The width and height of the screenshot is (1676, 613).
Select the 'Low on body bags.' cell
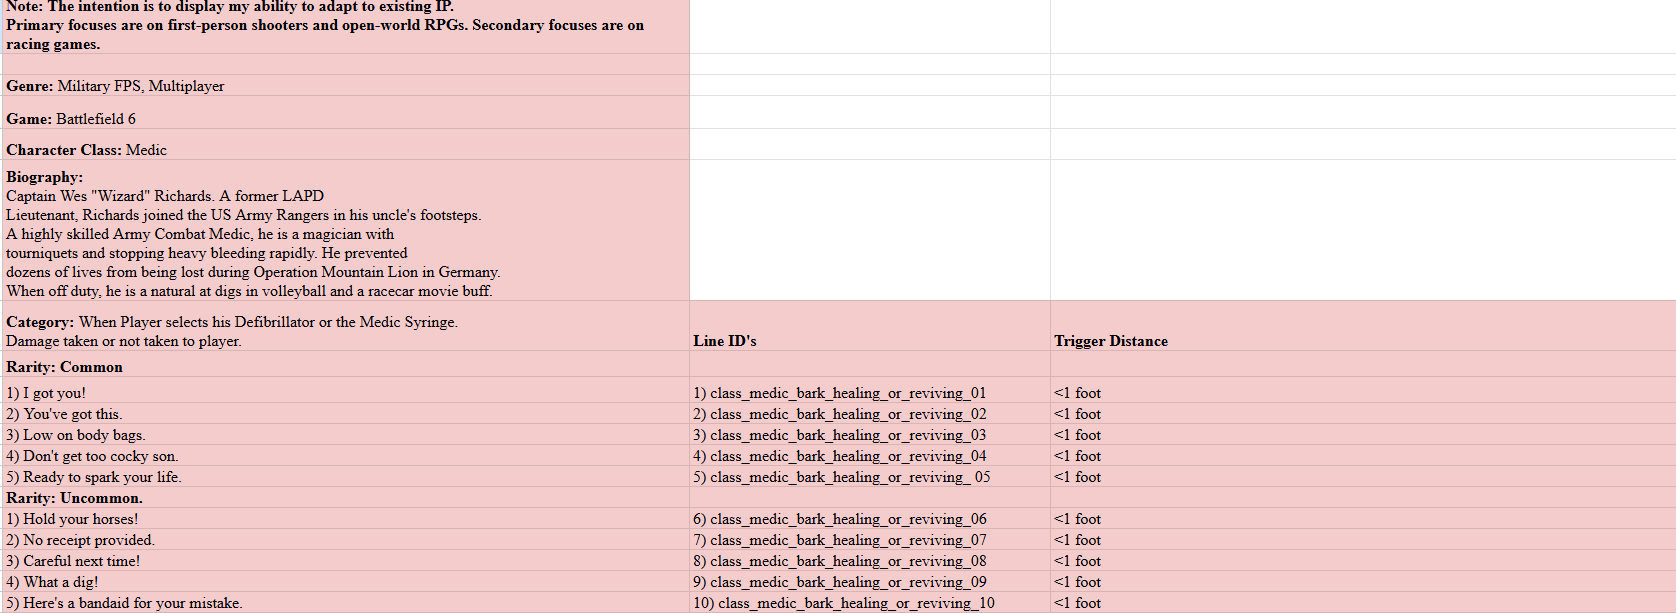pyautogui.click(x=346, y=434)
